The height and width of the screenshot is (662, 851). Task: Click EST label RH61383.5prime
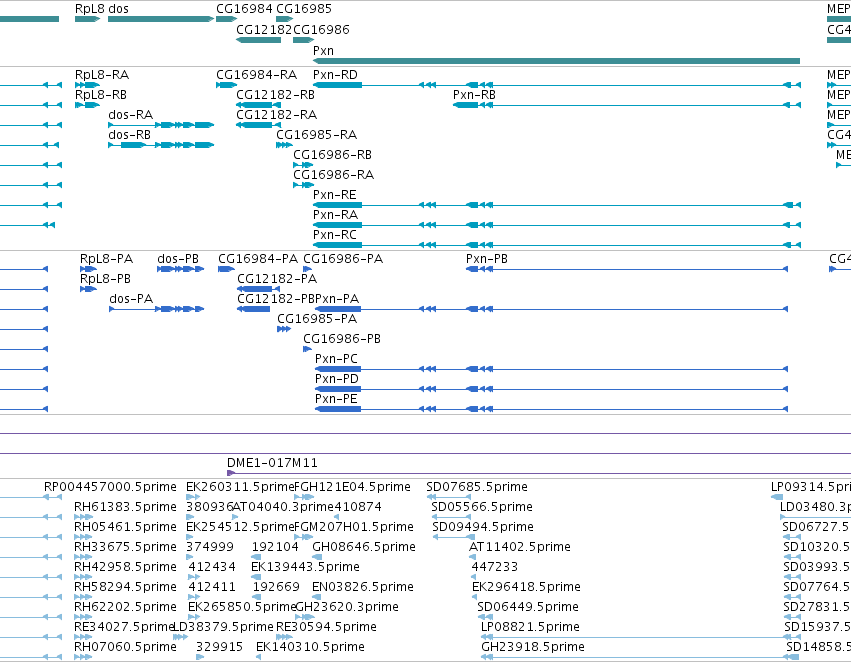click(125, 507)
